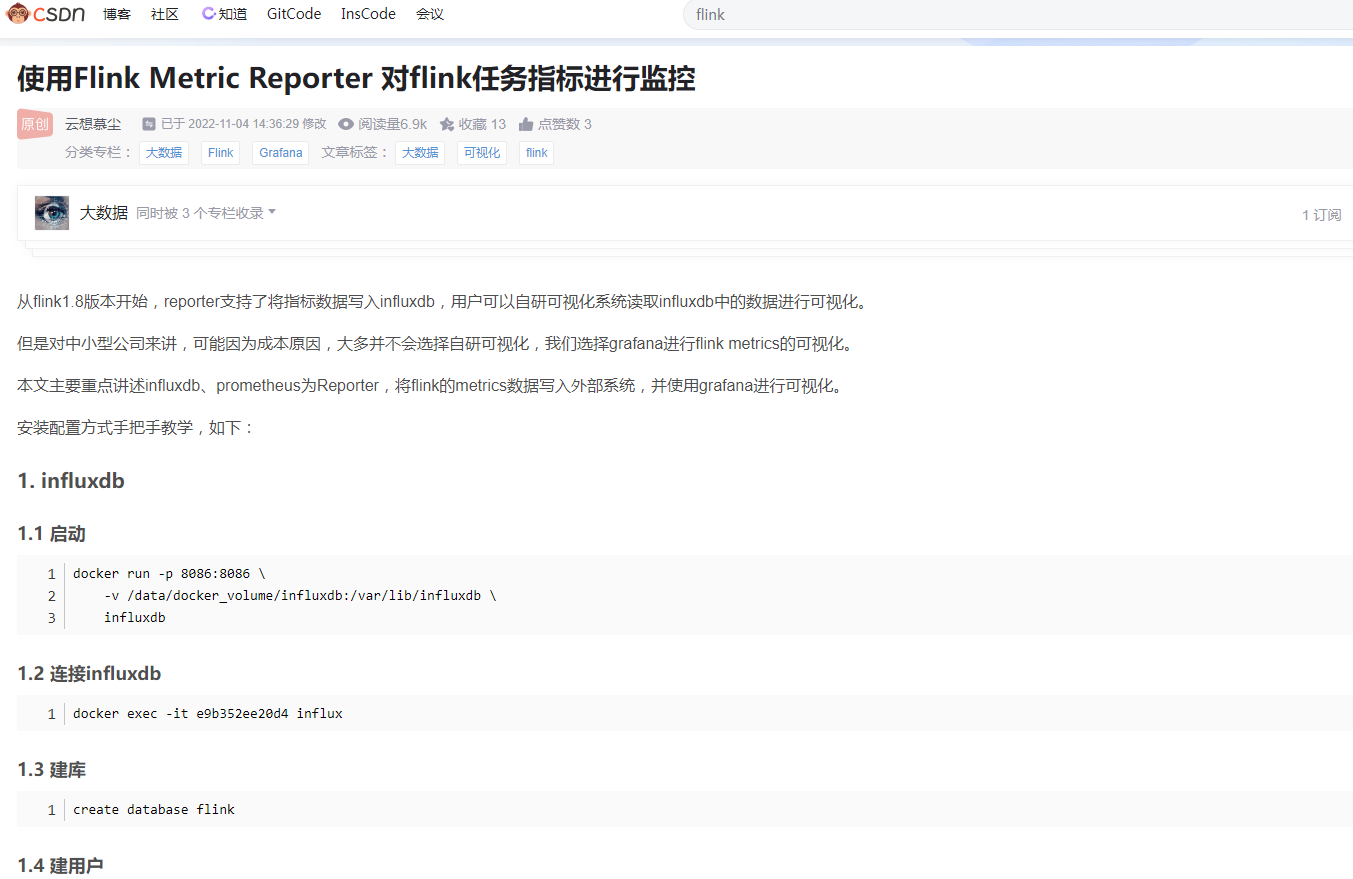Click the article title heading

(x=356, y=78)
